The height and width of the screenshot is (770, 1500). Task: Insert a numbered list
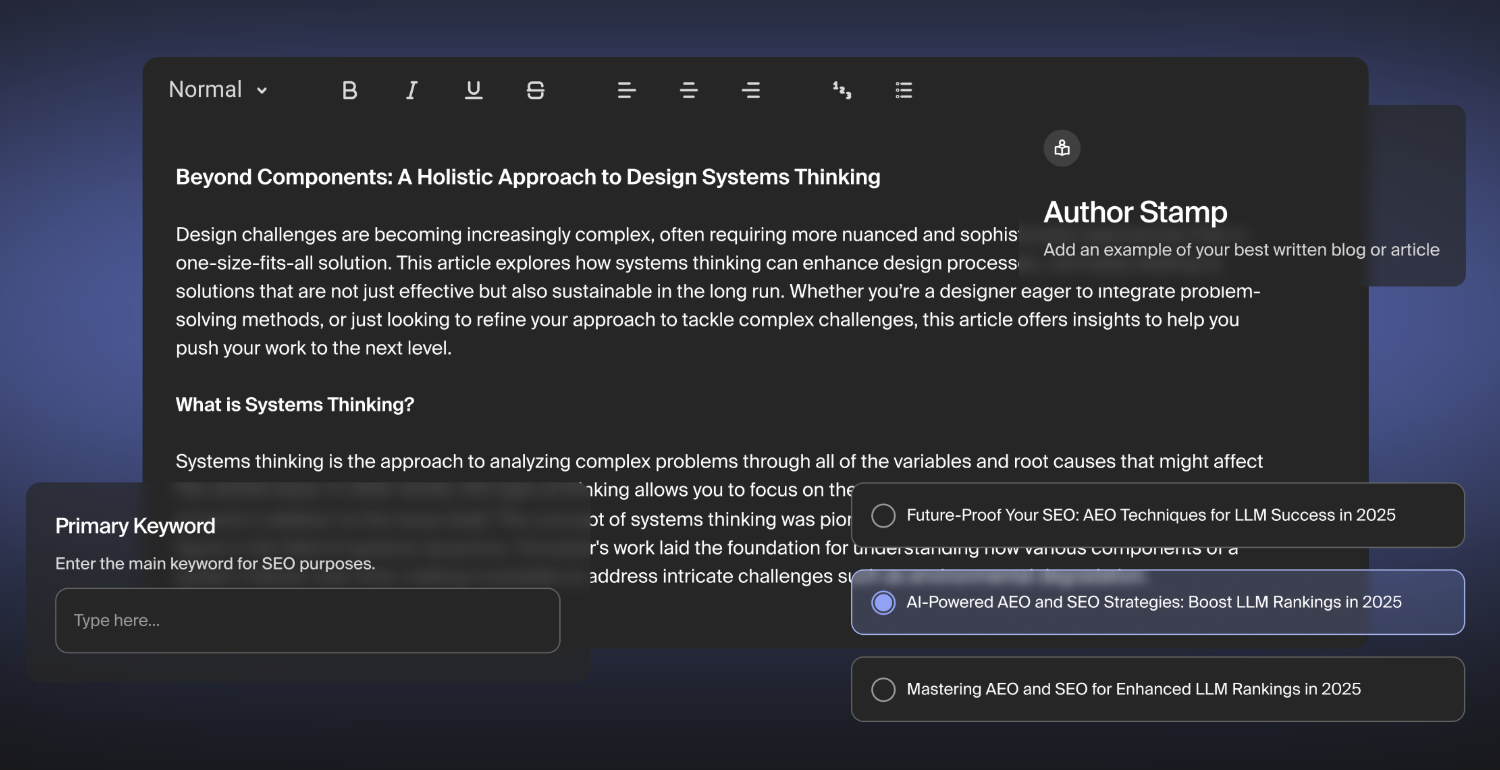[x=842, y=90]
